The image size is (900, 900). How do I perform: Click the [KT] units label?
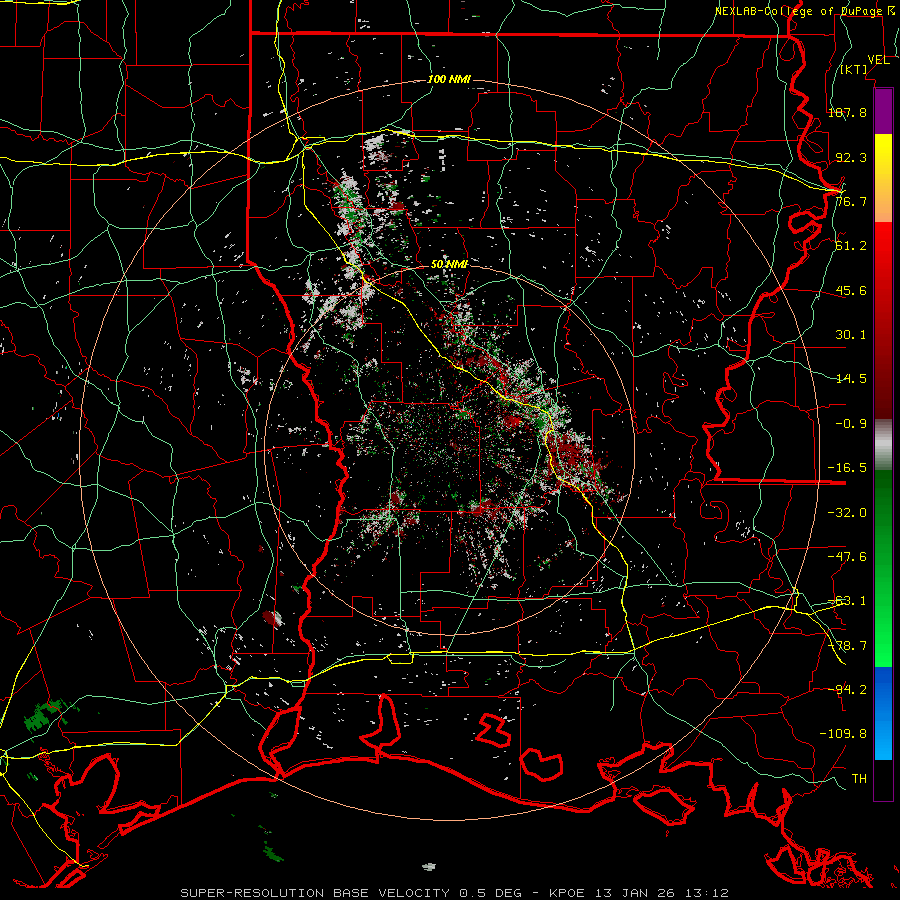point(855,69)
